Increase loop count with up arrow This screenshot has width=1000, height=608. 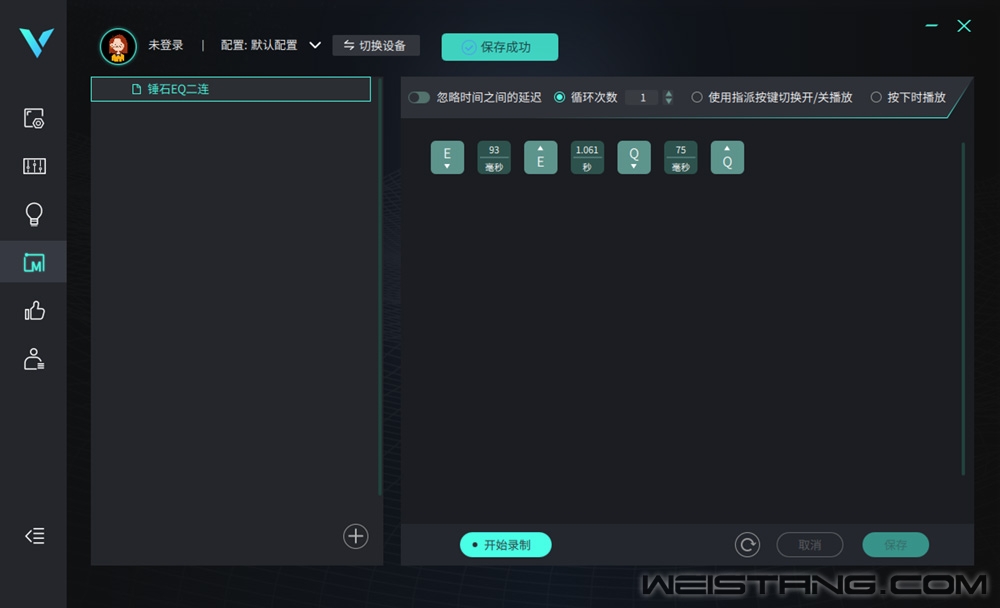click(x=668, y=94)
